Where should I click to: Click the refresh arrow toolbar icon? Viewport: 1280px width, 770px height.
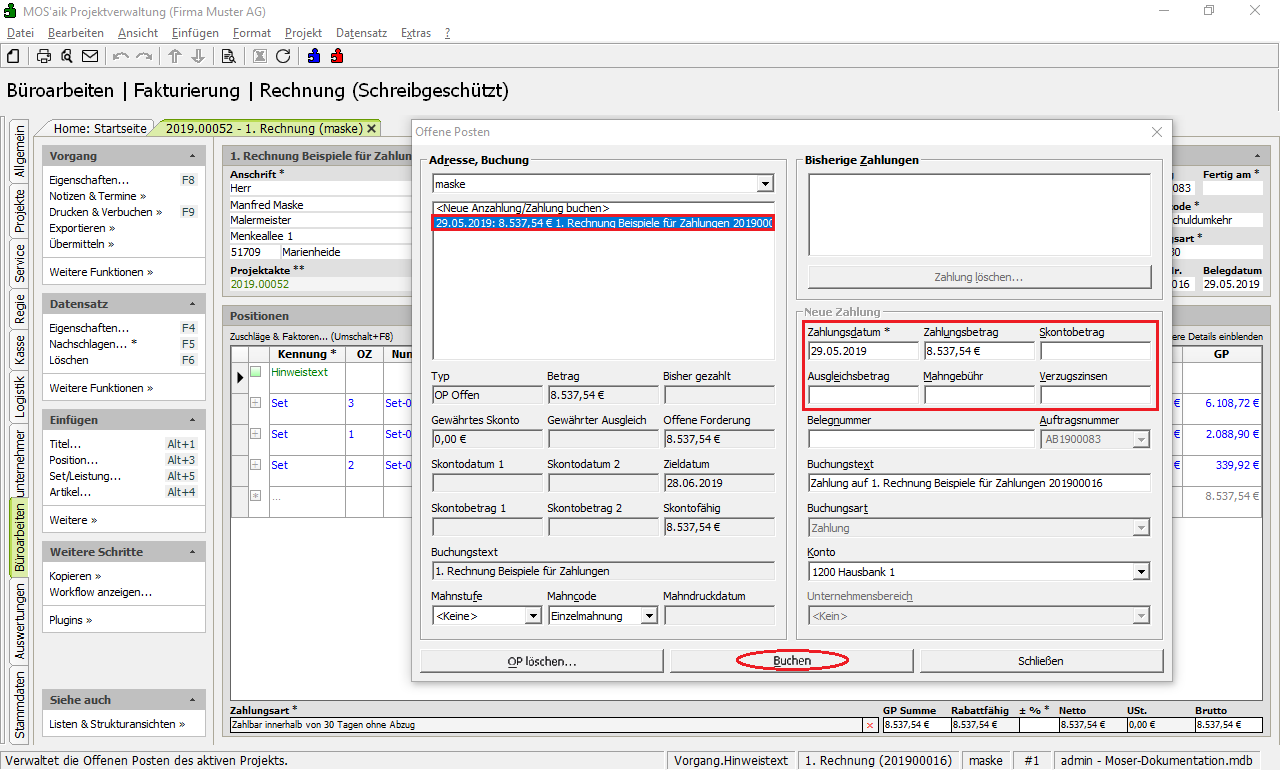(283, 56)
